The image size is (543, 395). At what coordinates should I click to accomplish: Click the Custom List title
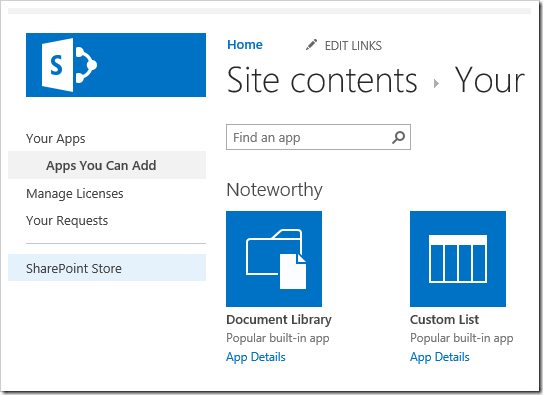pos(444,320)
